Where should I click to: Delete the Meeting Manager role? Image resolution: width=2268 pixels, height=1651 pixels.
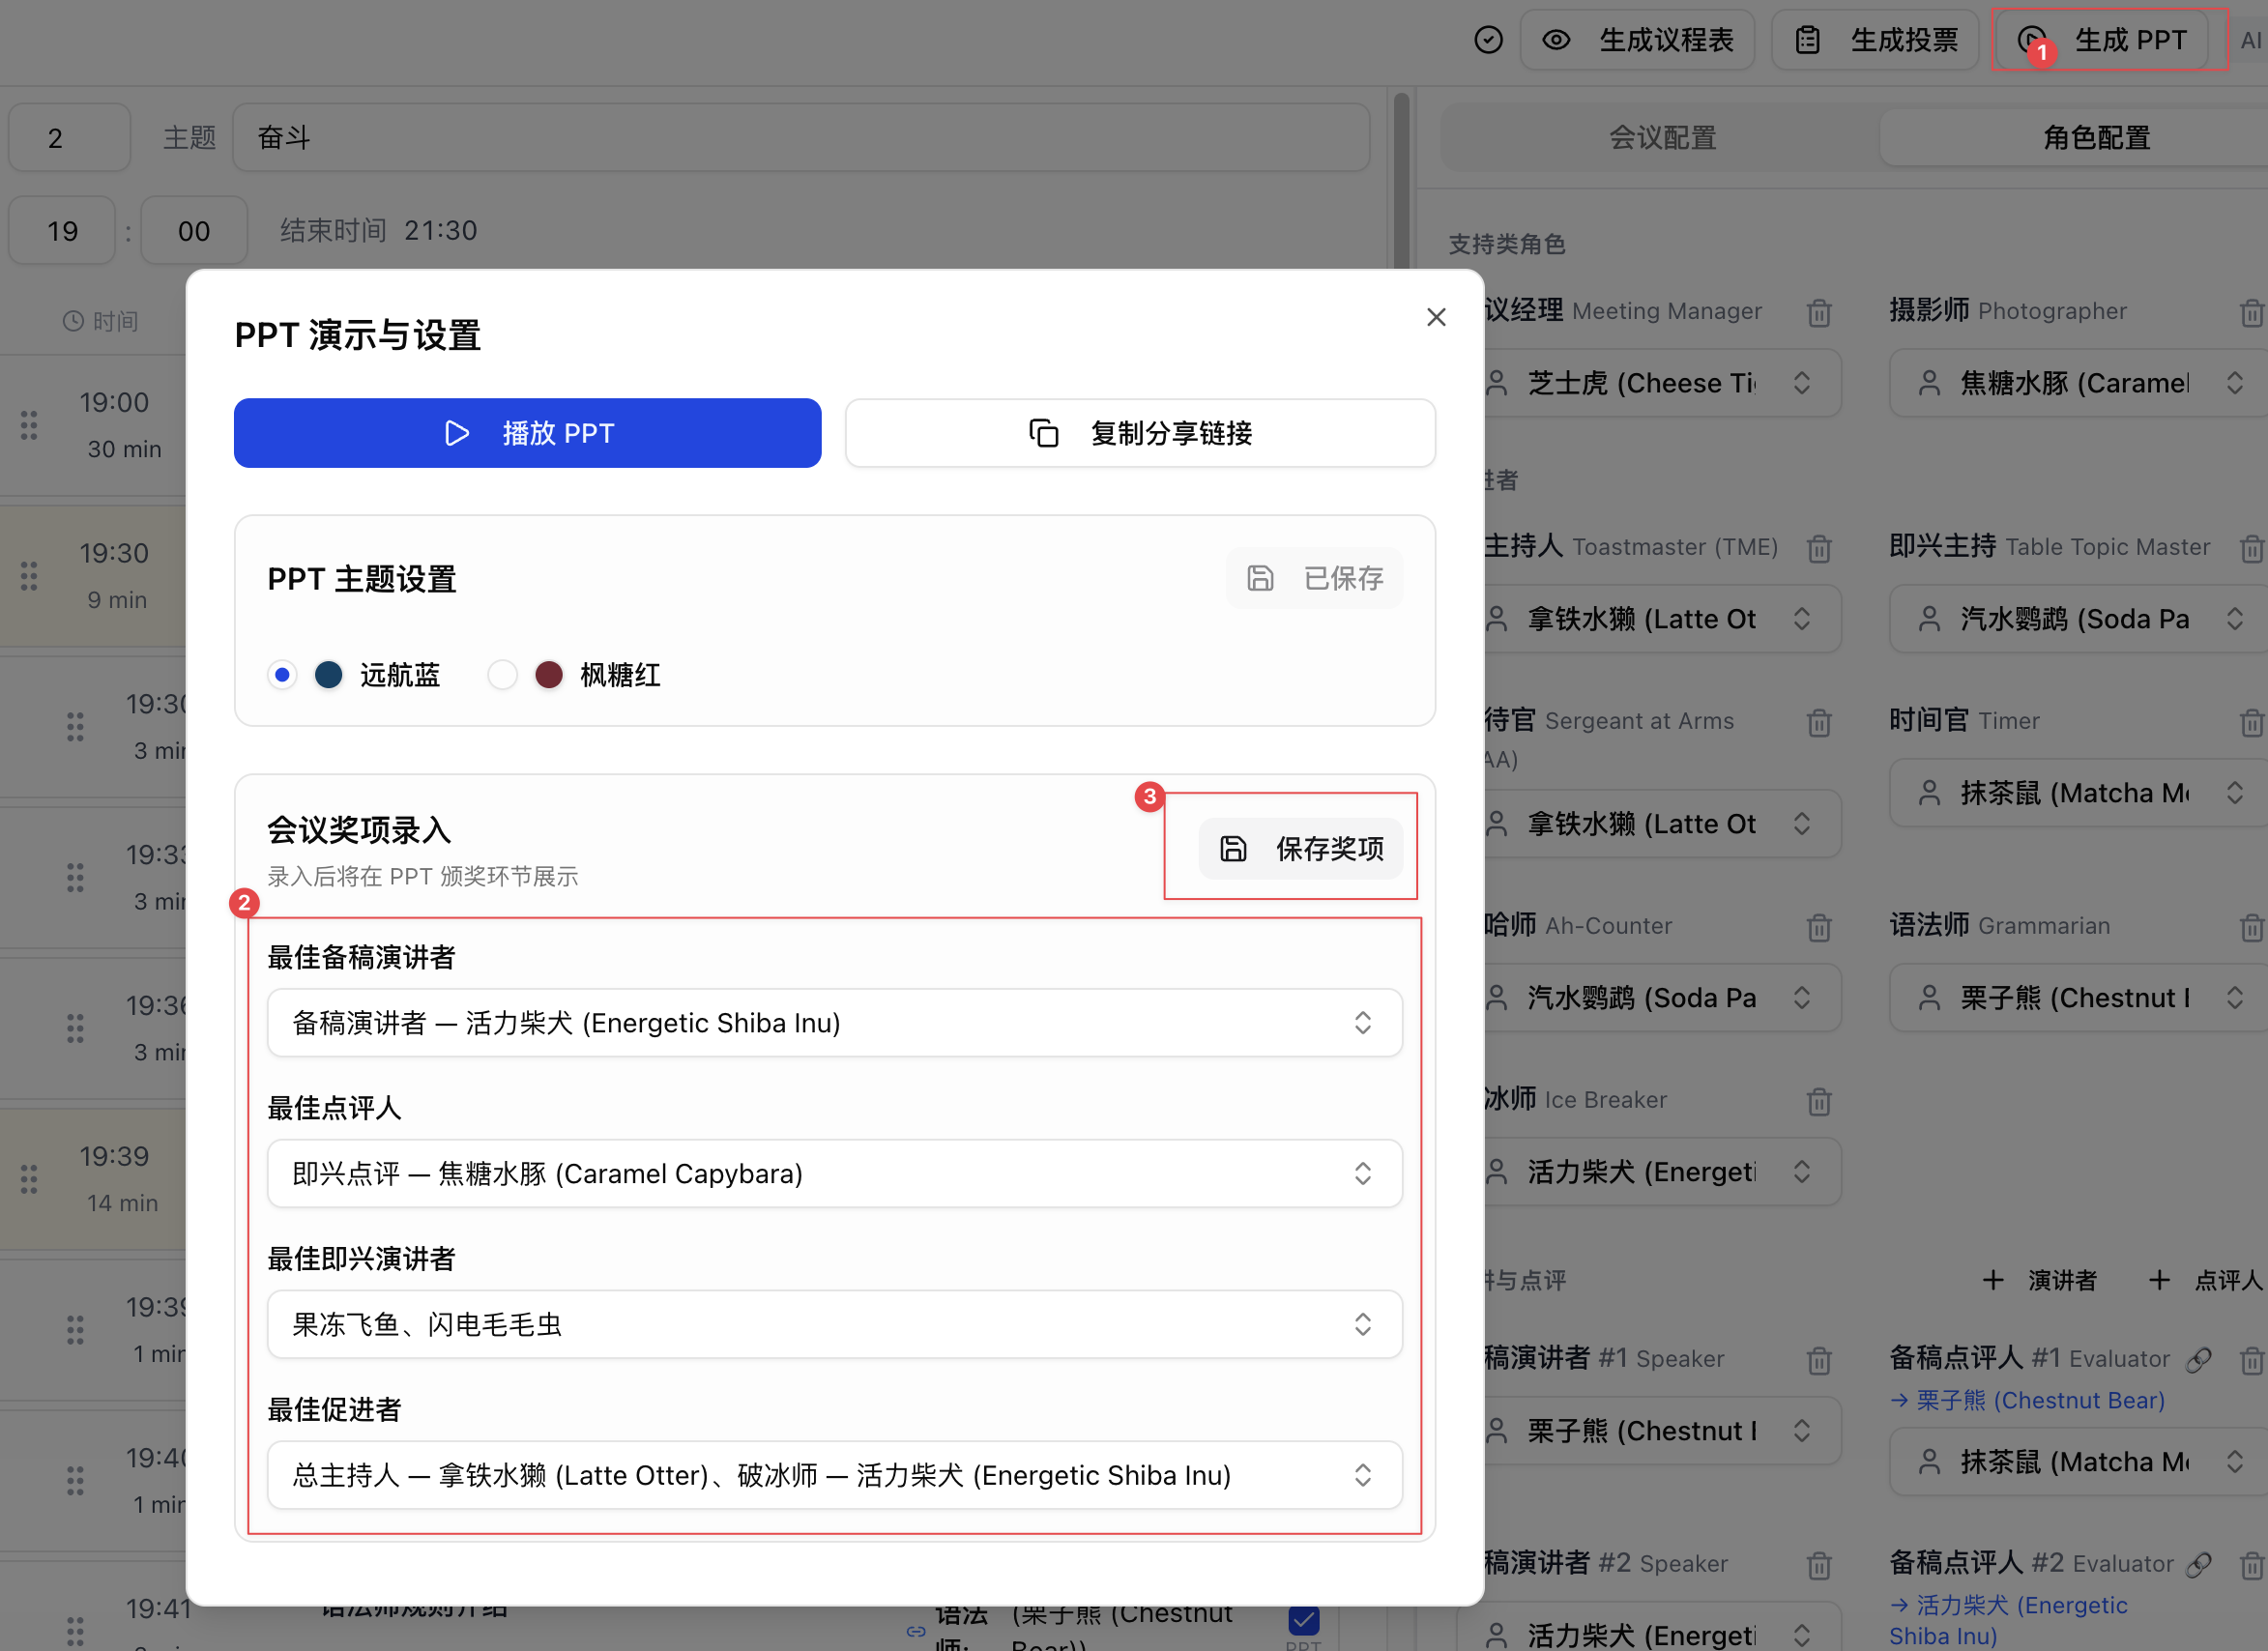1819,312
